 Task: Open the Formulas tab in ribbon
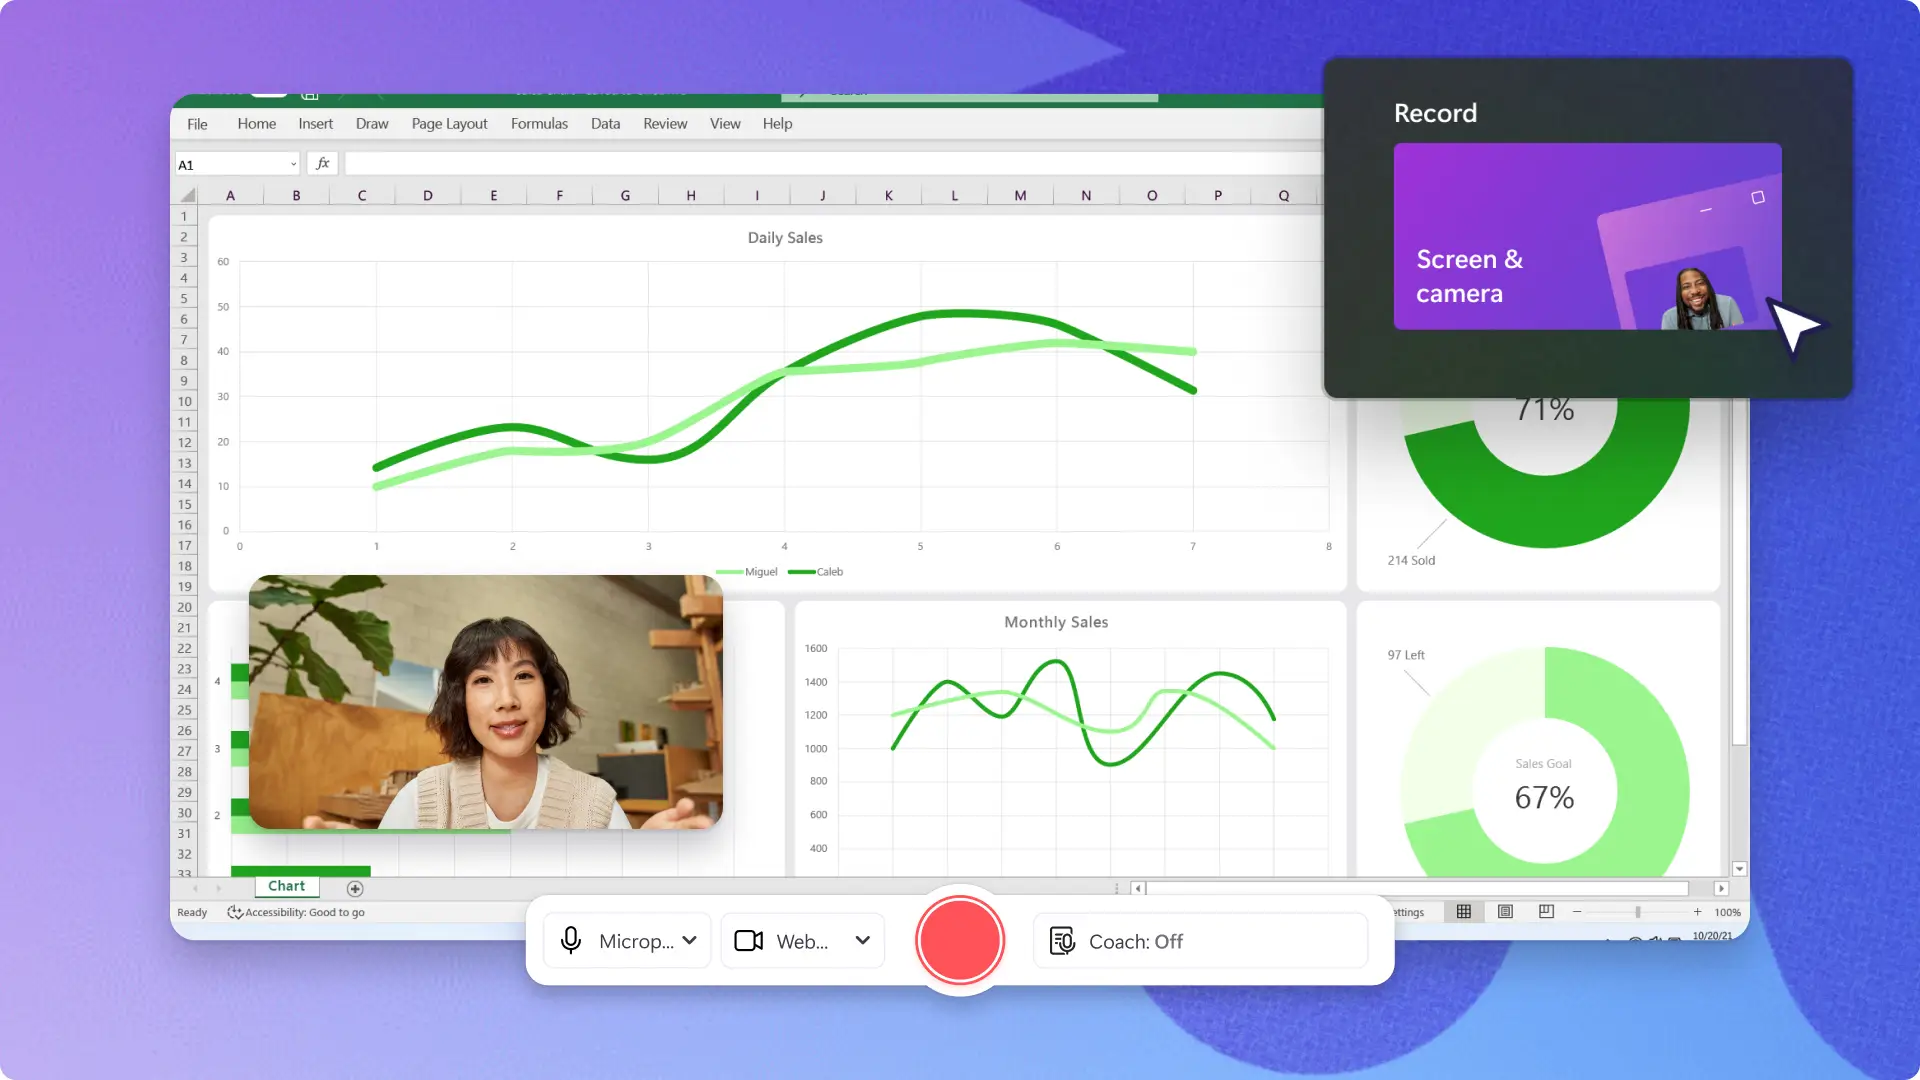(x=538, y=123)
